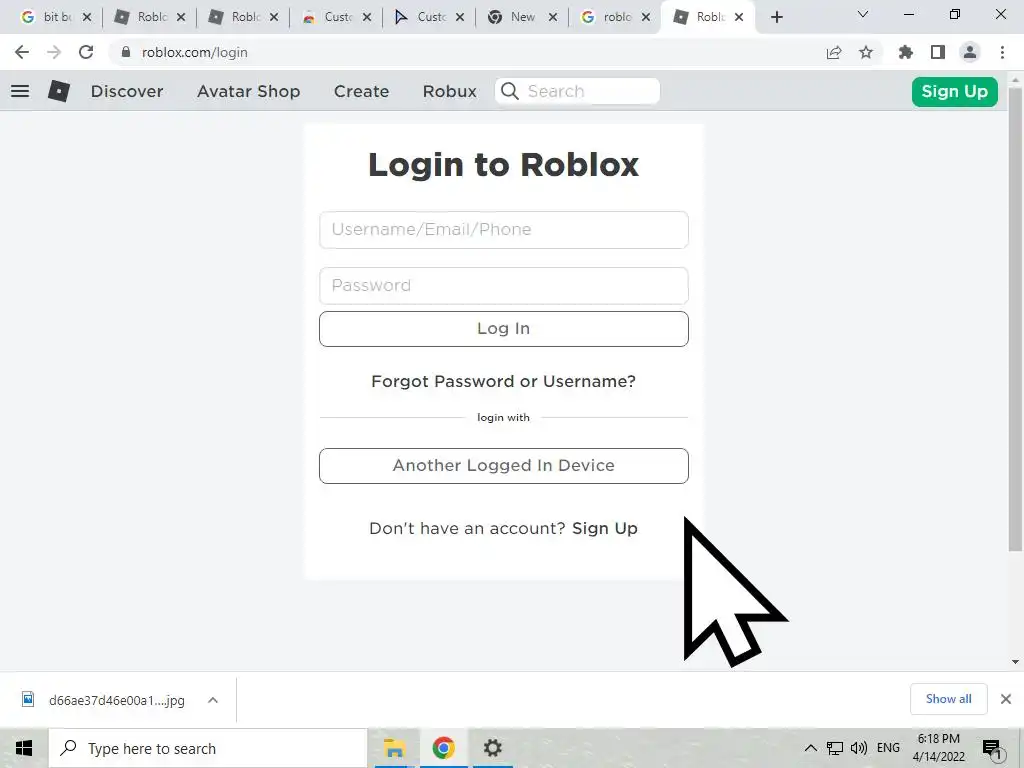Reload the page with the refresh icon
The width and height of the screenshot is (1024, 768).
click(86, 52)
